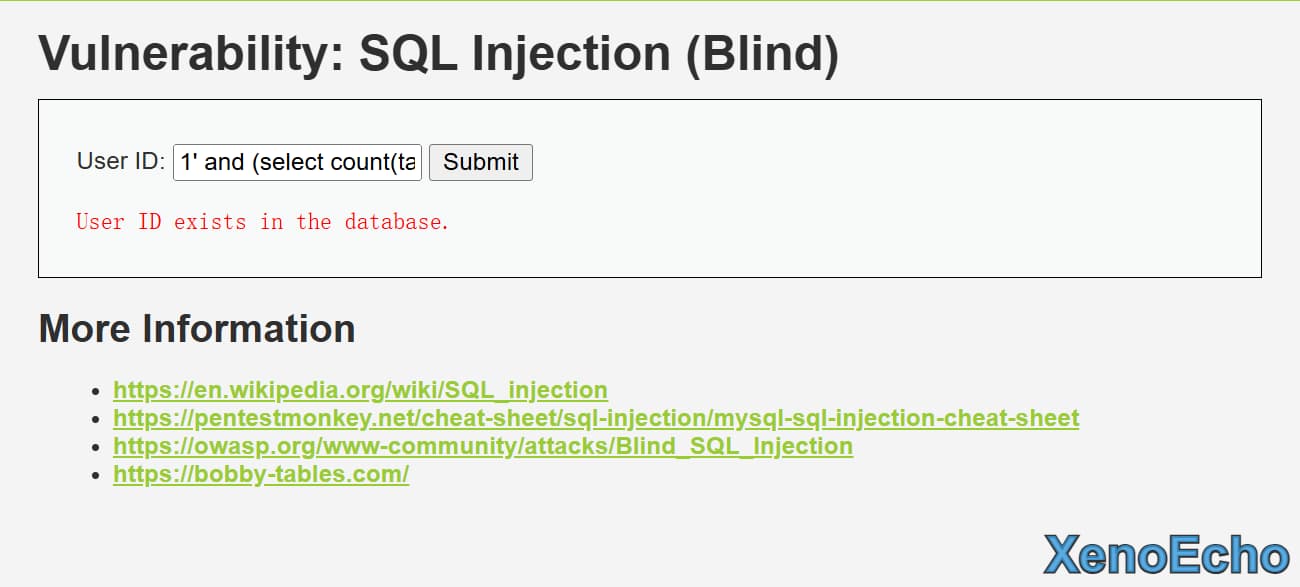Click the red "User ID exists" result message

[262, 222]
